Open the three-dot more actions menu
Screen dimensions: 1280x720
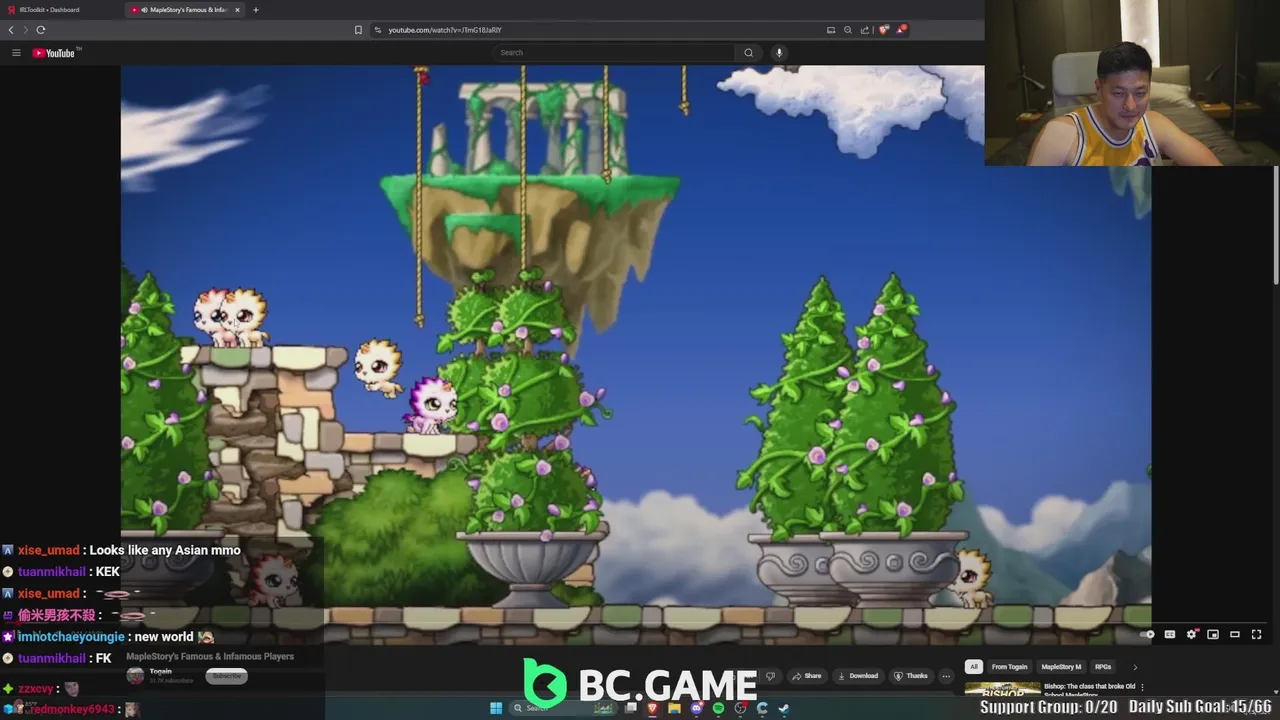pos(946,676)
